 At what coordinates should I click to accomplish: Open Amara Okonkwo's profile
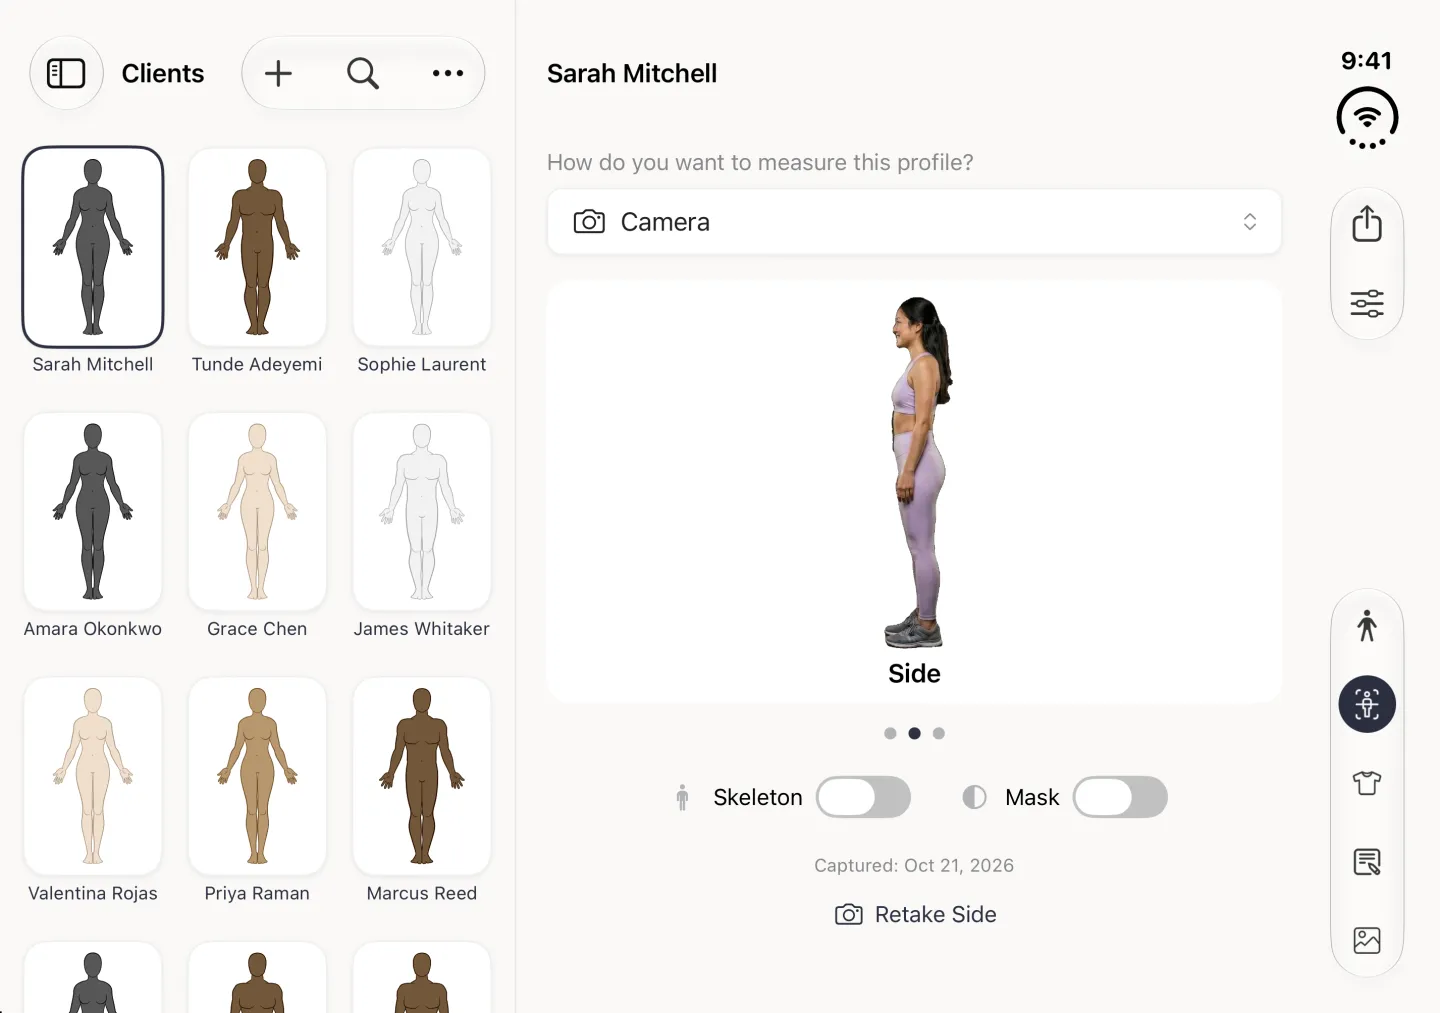(x=93, y=526)
